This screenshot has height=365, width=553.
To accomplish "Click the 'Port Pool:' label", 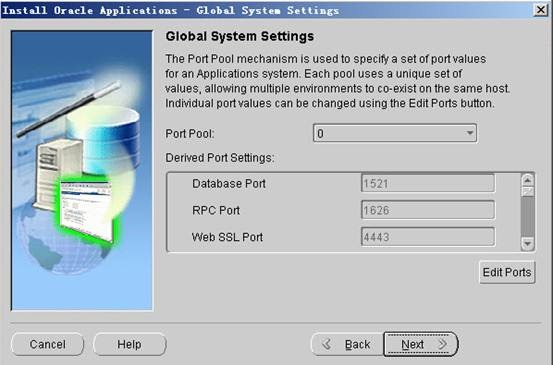I will click(x=190, y=134).
